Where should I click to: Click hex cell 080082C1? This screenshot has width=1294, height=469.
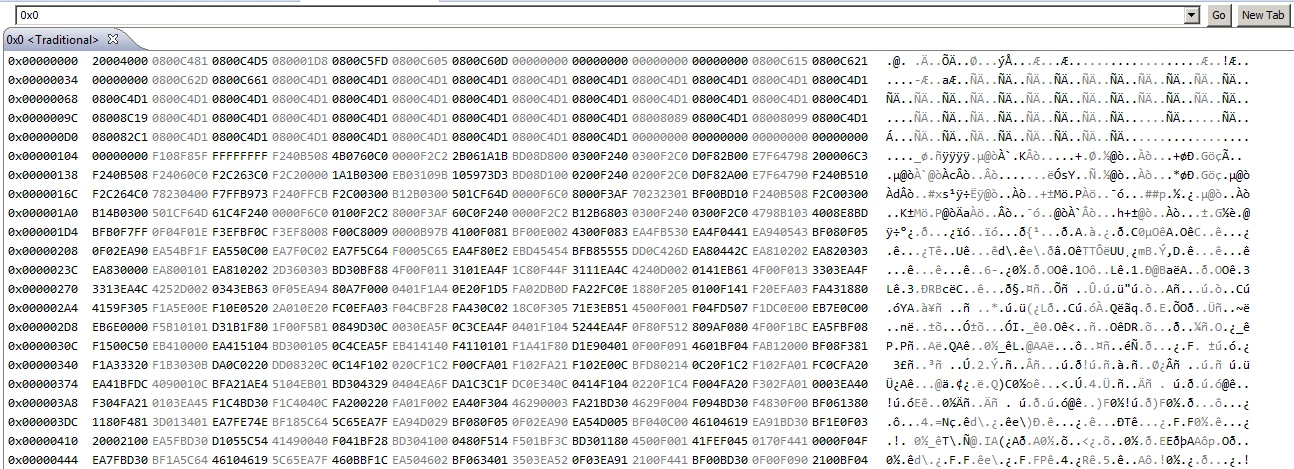119,137
